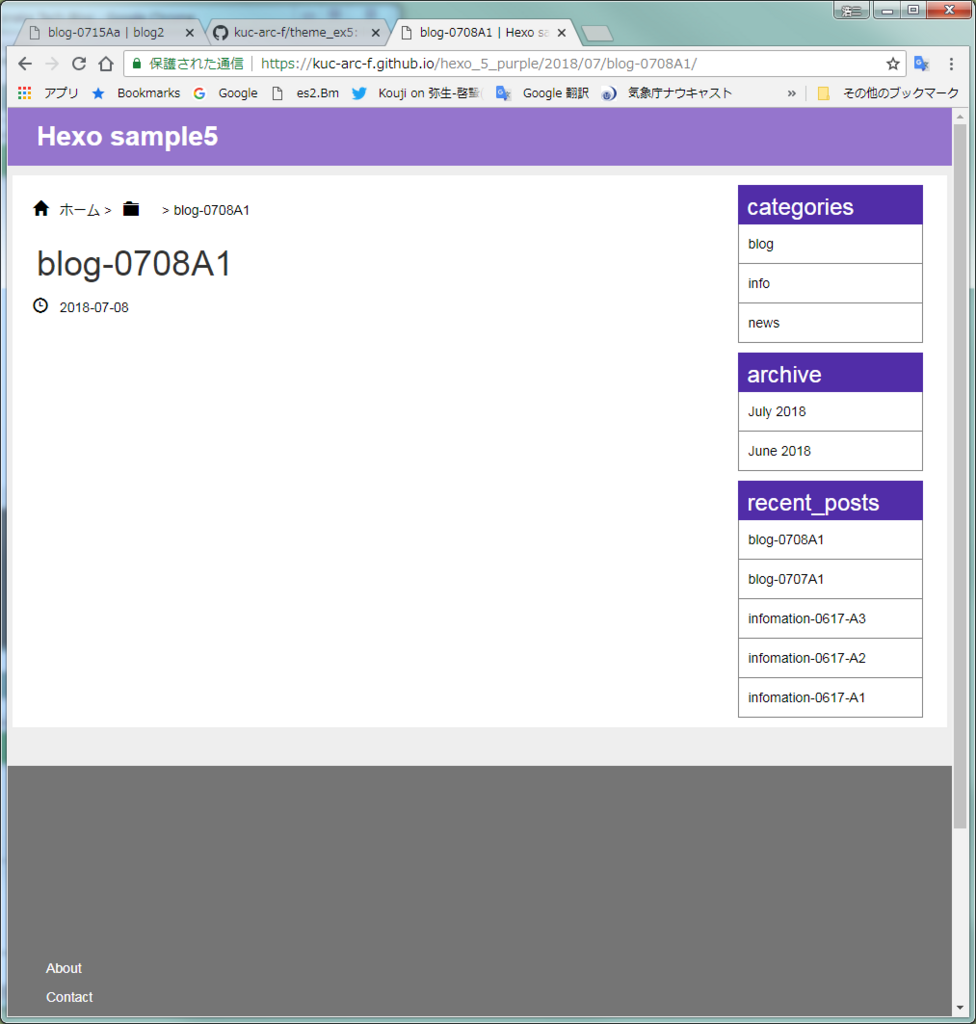Reload the current page
The height and width of the screenshot is (1024, 976).
click(x=79, y=63)
